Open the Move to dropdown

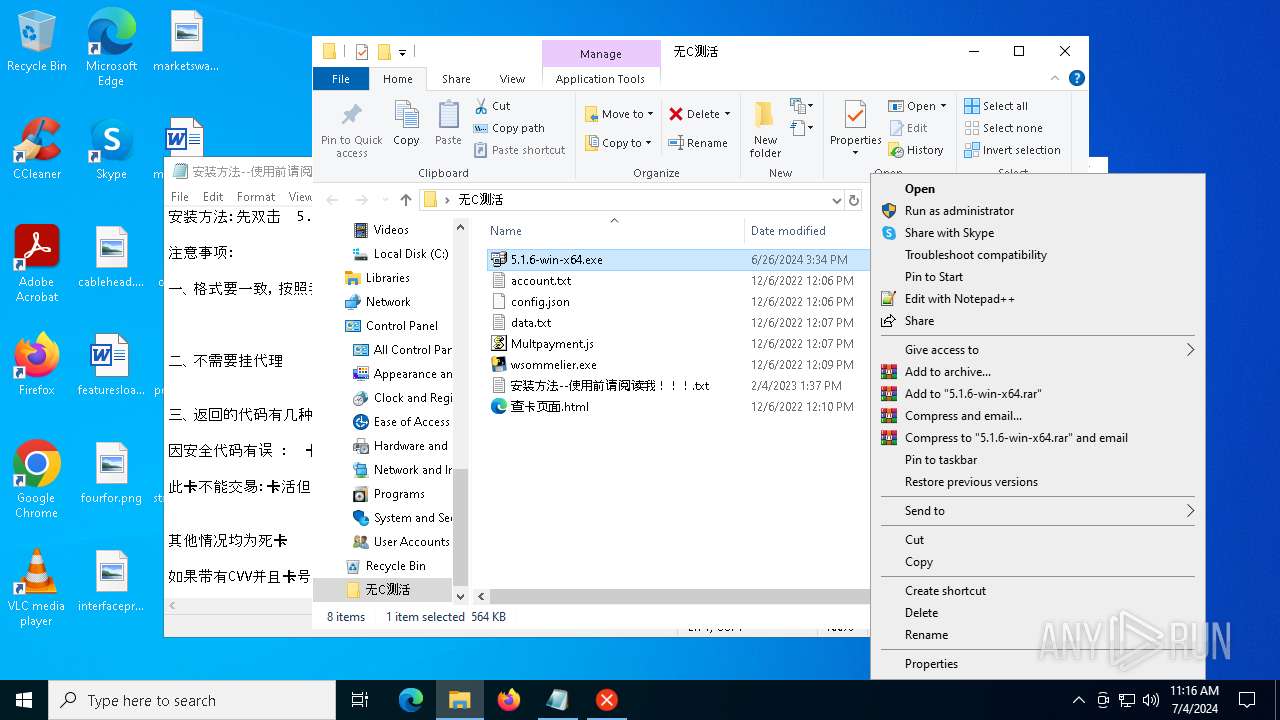pos(619,114)
